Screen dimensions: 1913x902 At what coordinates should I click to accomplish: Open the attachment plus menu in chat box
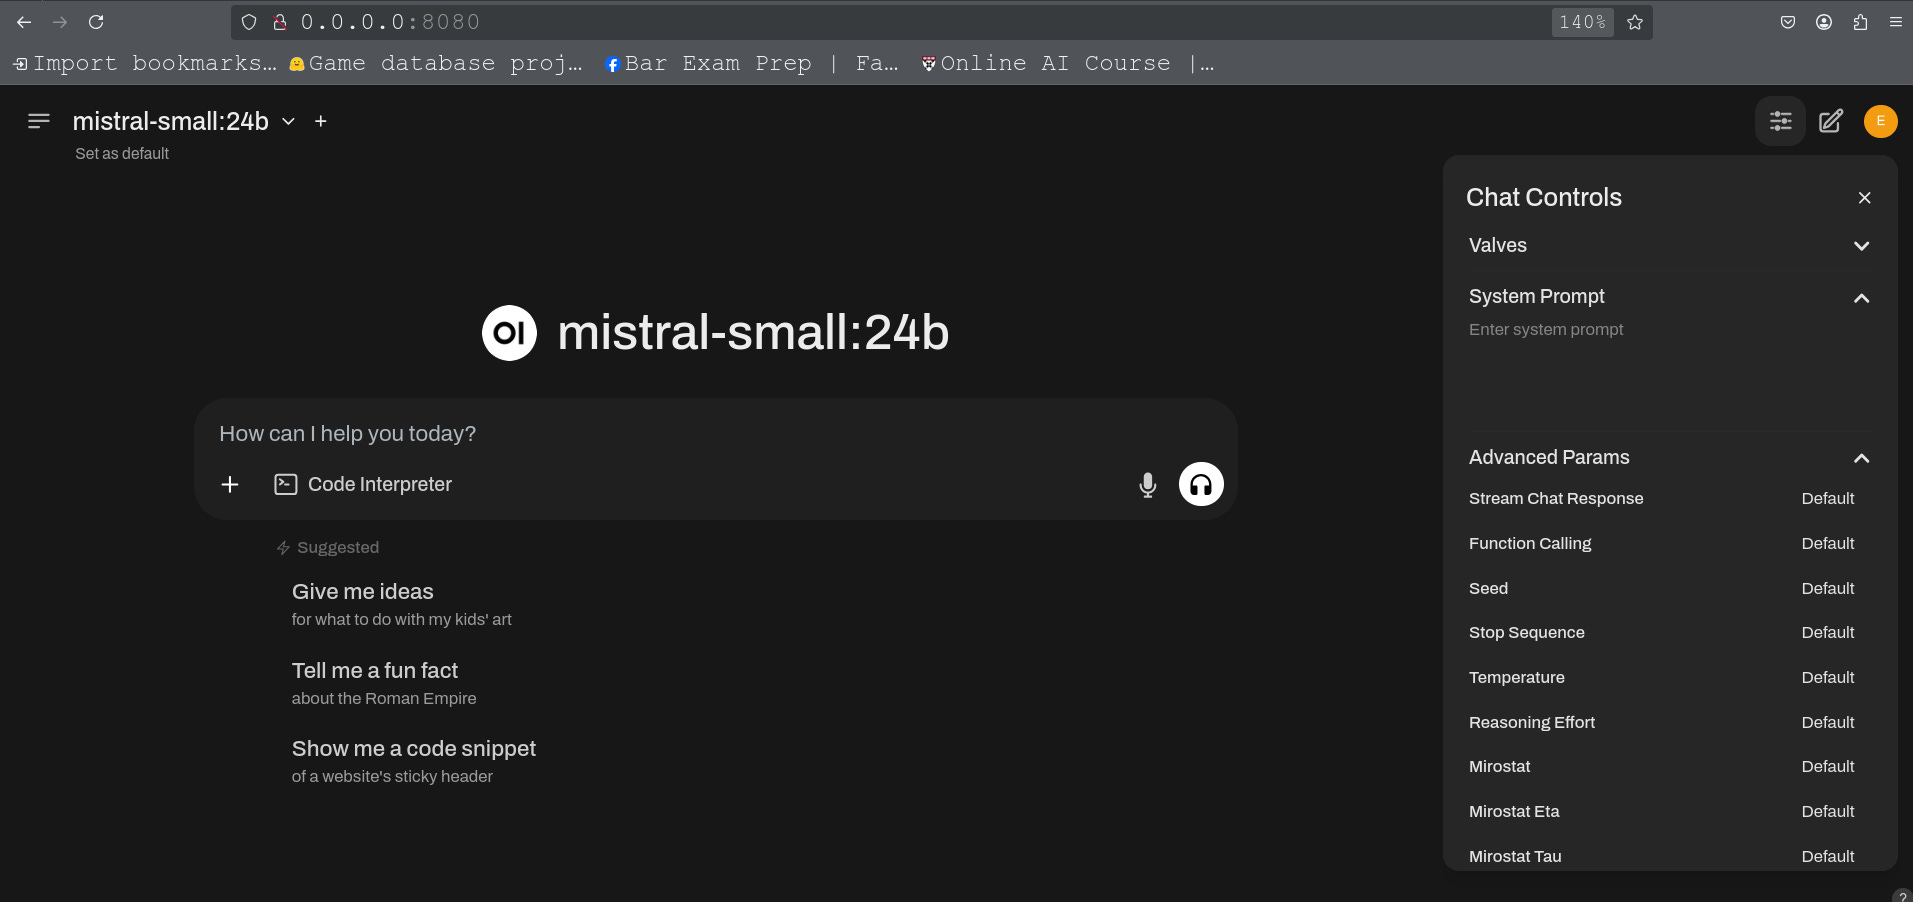pos(230,484)
